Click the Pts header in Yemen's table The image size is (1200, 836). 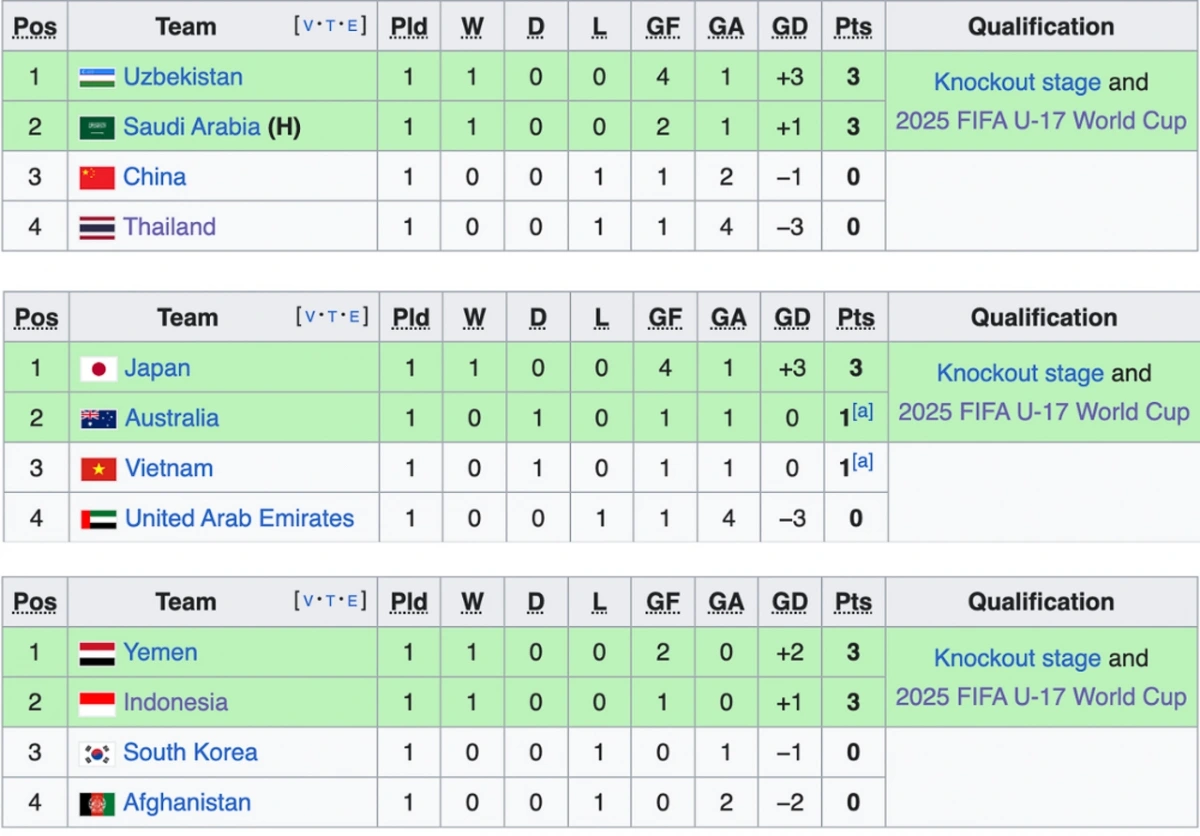pyautogui.click(x=853, y=602)
